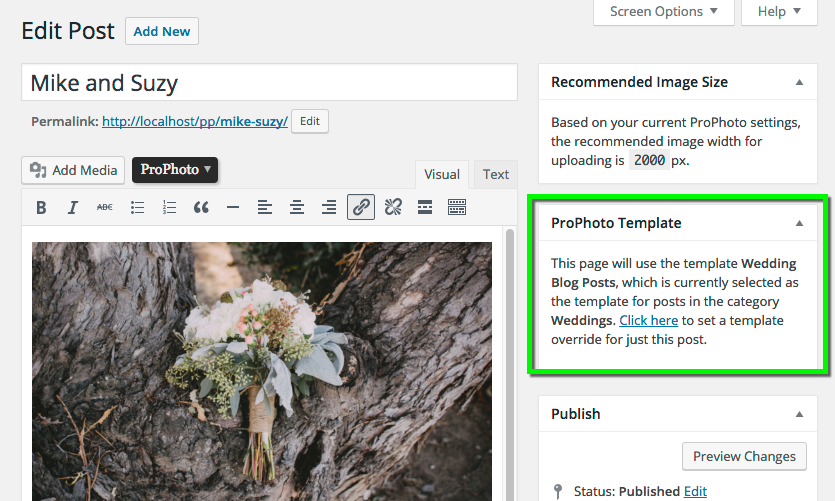Toggle italic formatting in editor toolbar
Viewport: 835px width, 501px height.
pos(73,207)
